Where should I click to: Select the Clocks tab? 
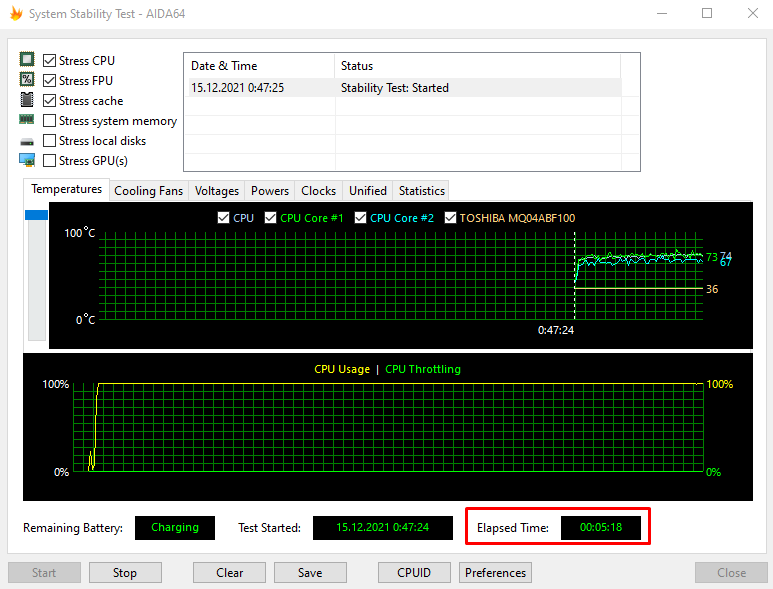coord(318,191)
